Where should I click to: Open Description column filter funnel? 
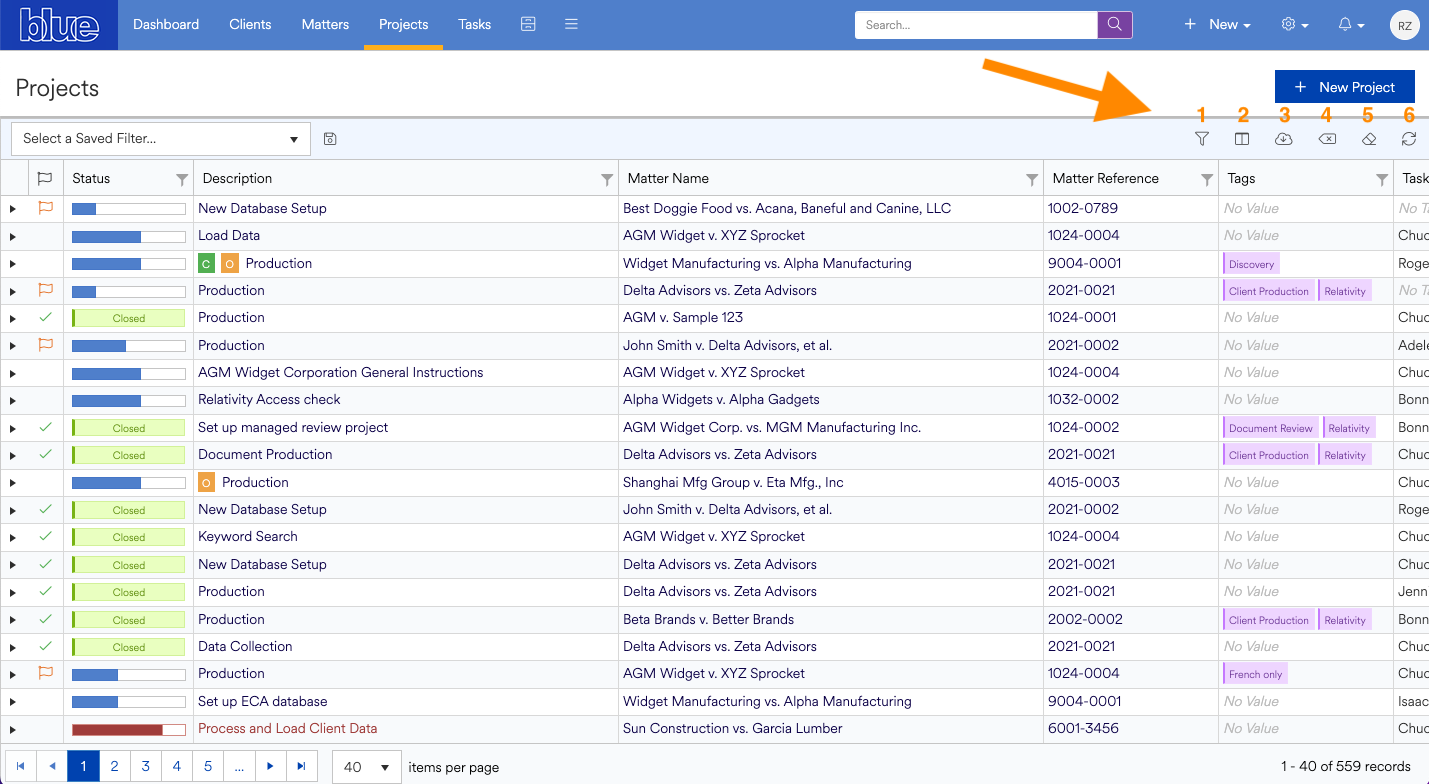pos(607,180)
